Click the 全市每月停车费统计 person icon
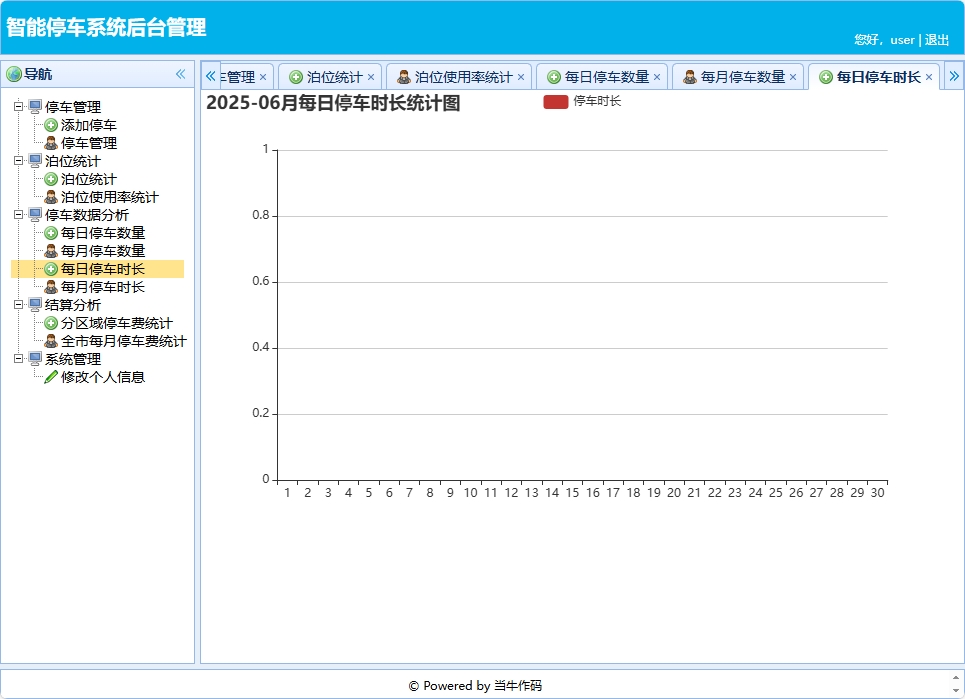 coord(51,341)
